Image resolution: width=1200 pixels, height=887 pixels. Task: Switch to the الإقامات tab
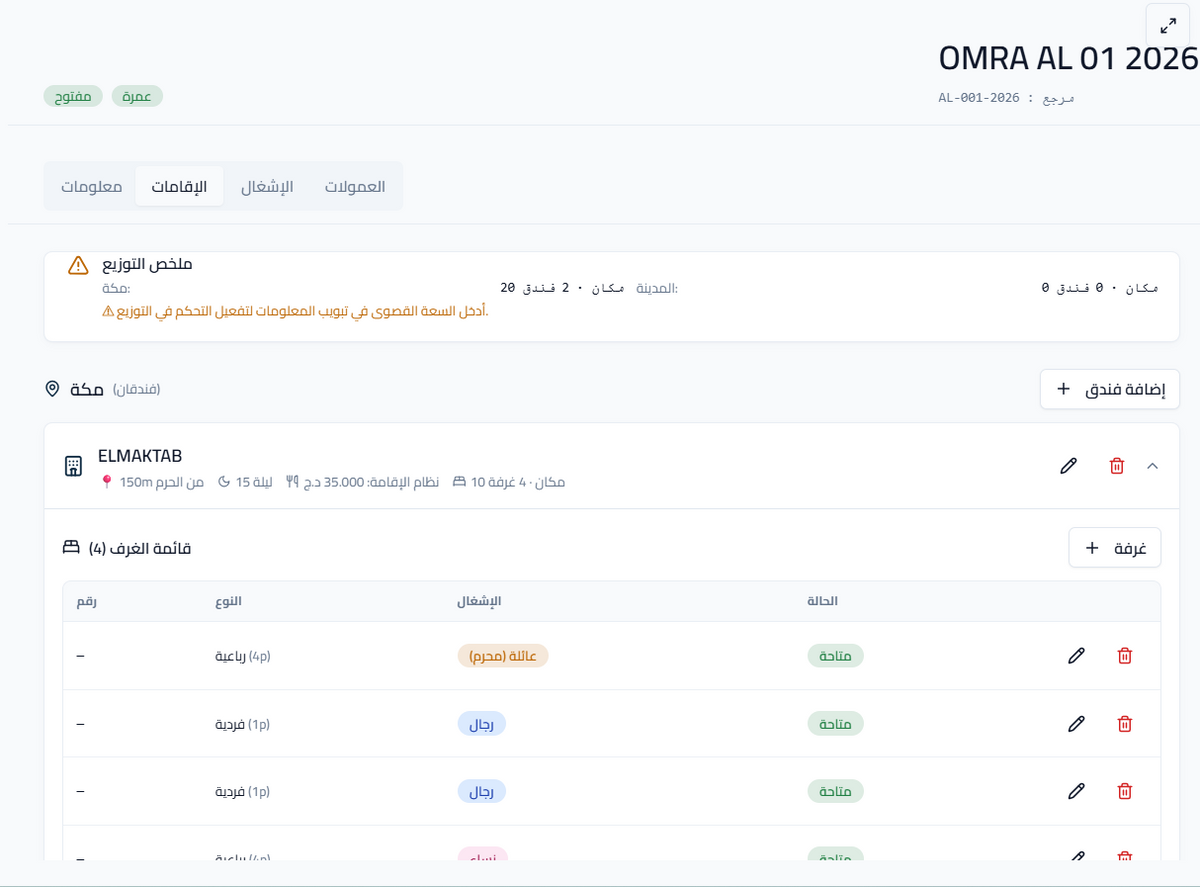click(179, 187)
